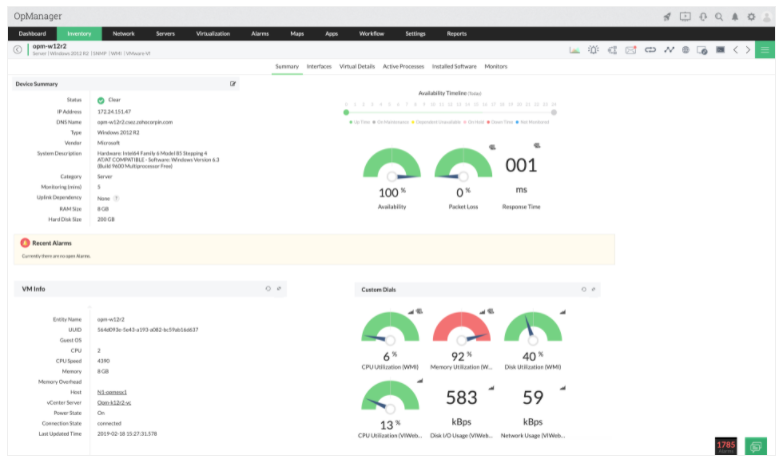Open graph icon for Network Usage dial
784x464 pixels.
point(562,388)
